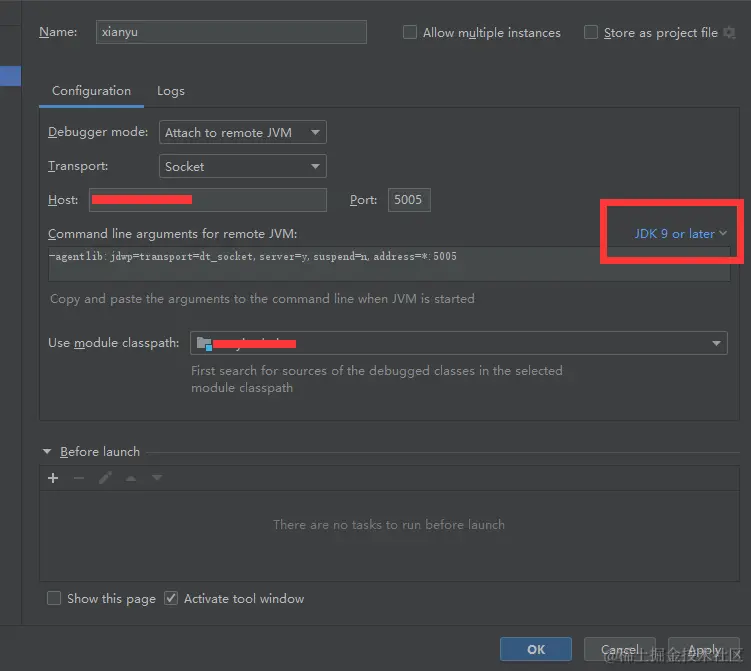Click the edit task pencil icon

coord(105,478)
